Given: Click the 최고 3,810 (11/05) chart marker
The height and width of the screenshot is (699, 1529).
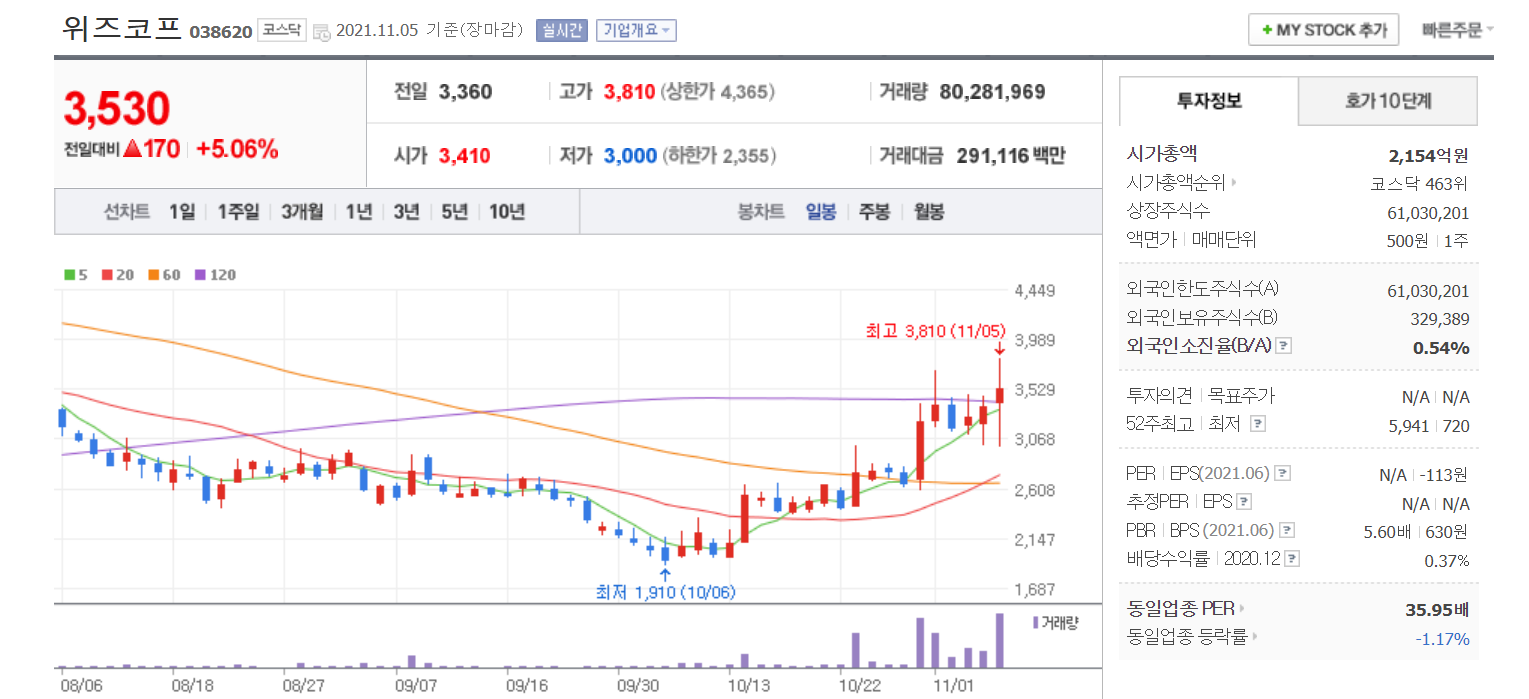Looking at the screenshot, I should pos(936,331).
